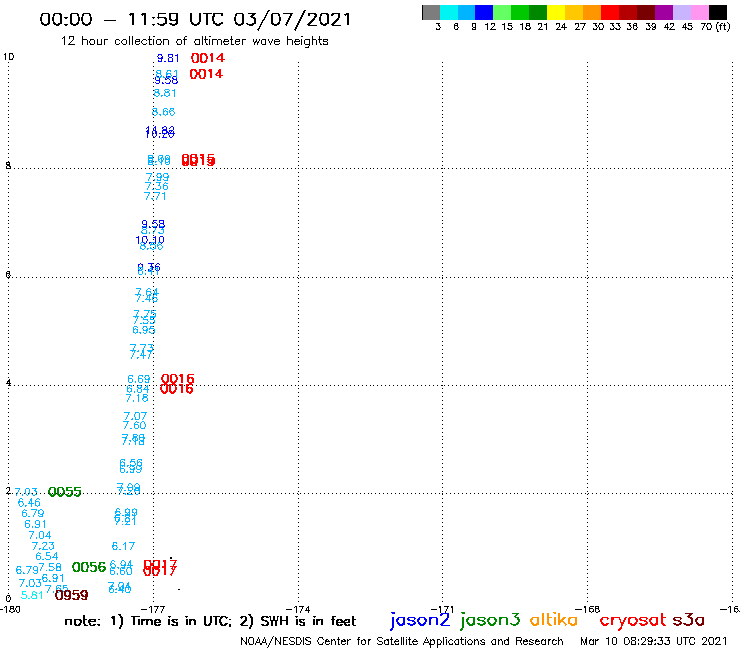Click the wave height value 7.58
The image size is (740, 650).
(50, 567)
